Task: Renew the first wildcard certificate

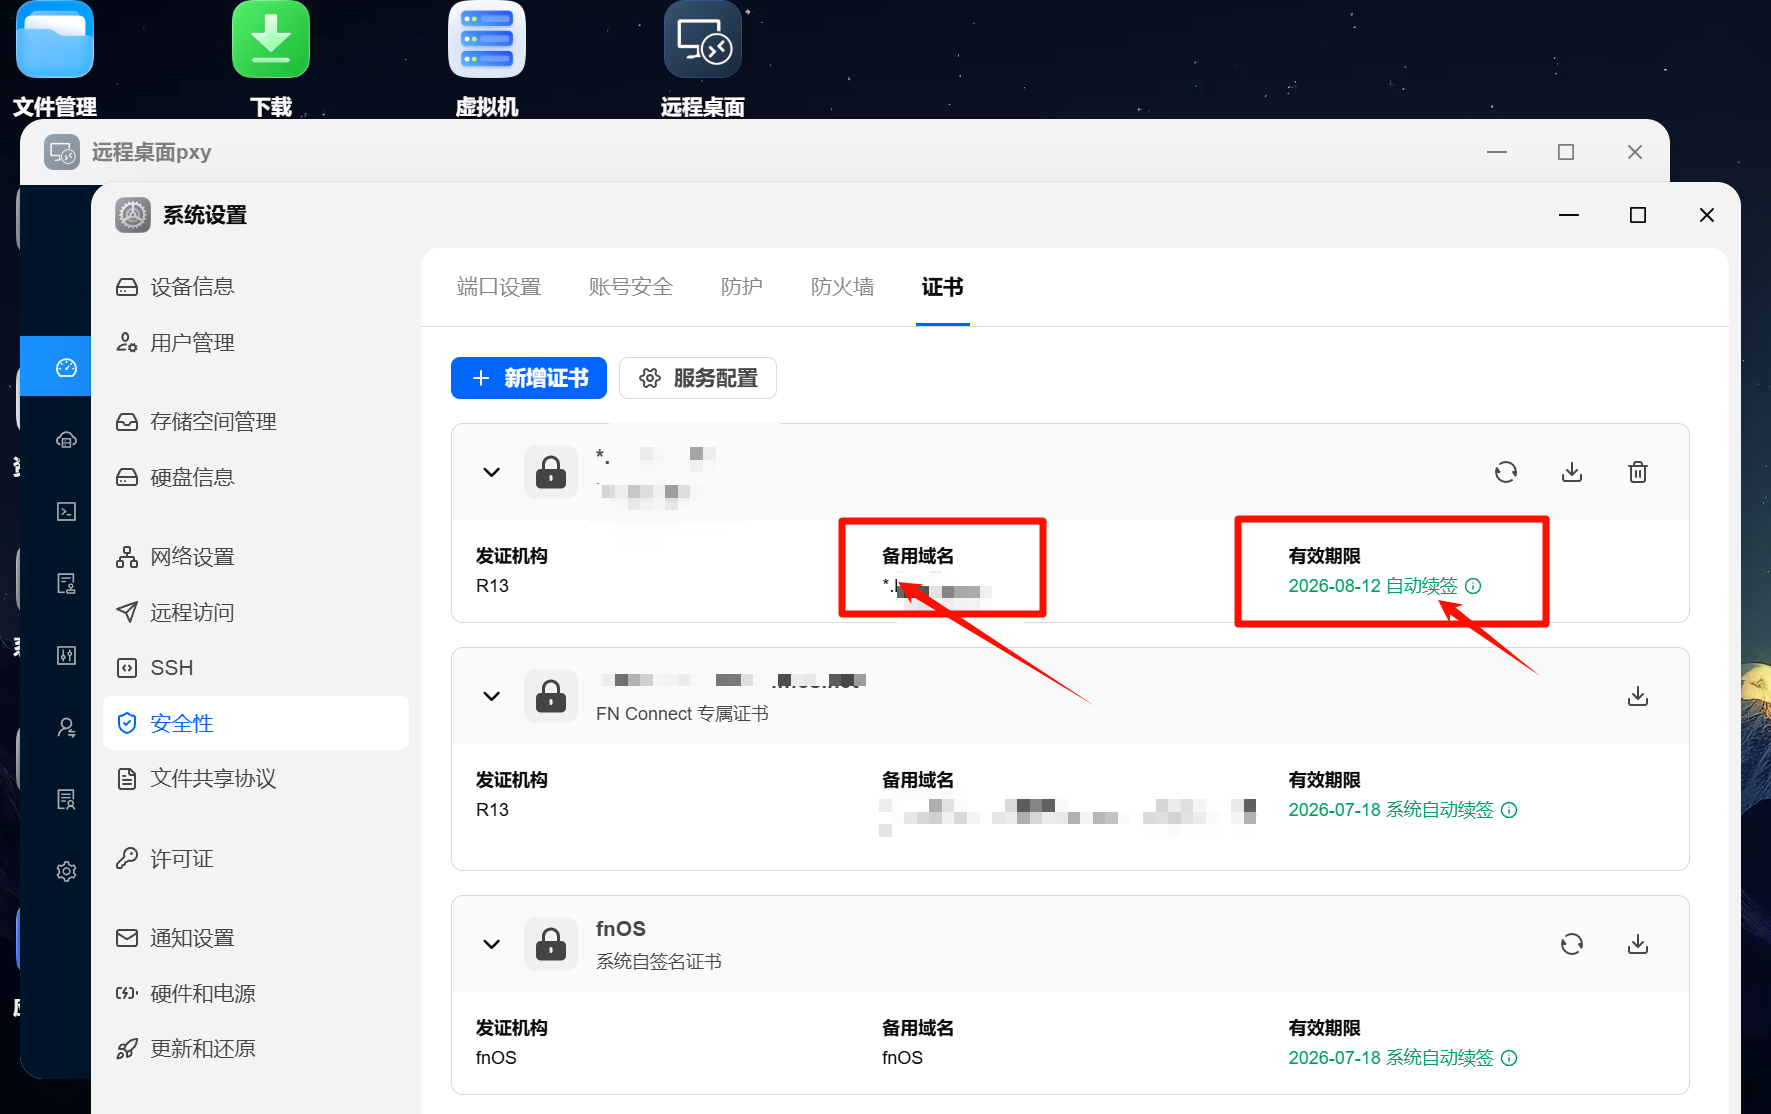Action: (1506, 472)
